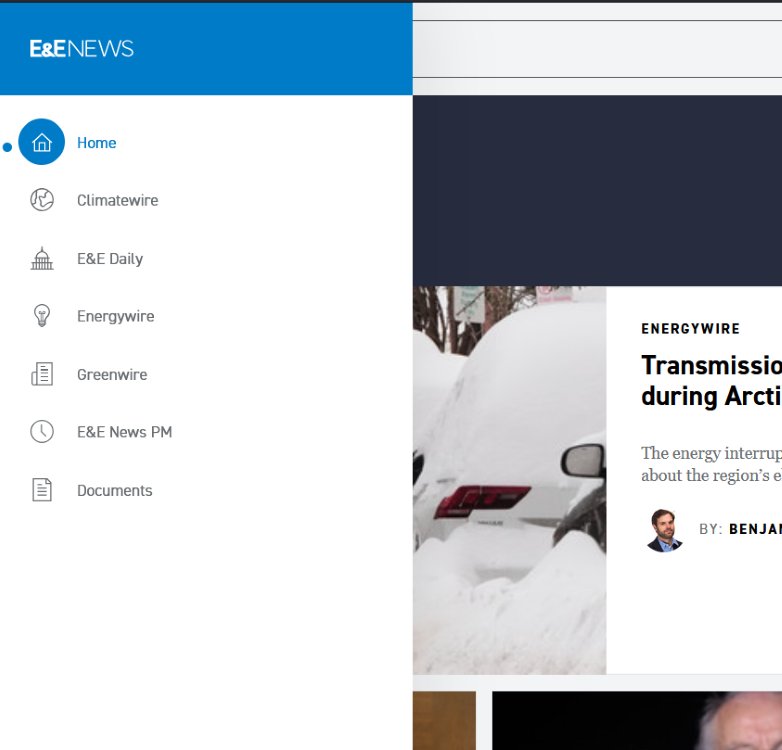
Task: Click the E&E Daily capitol building icon
Action: pos(42,258)
